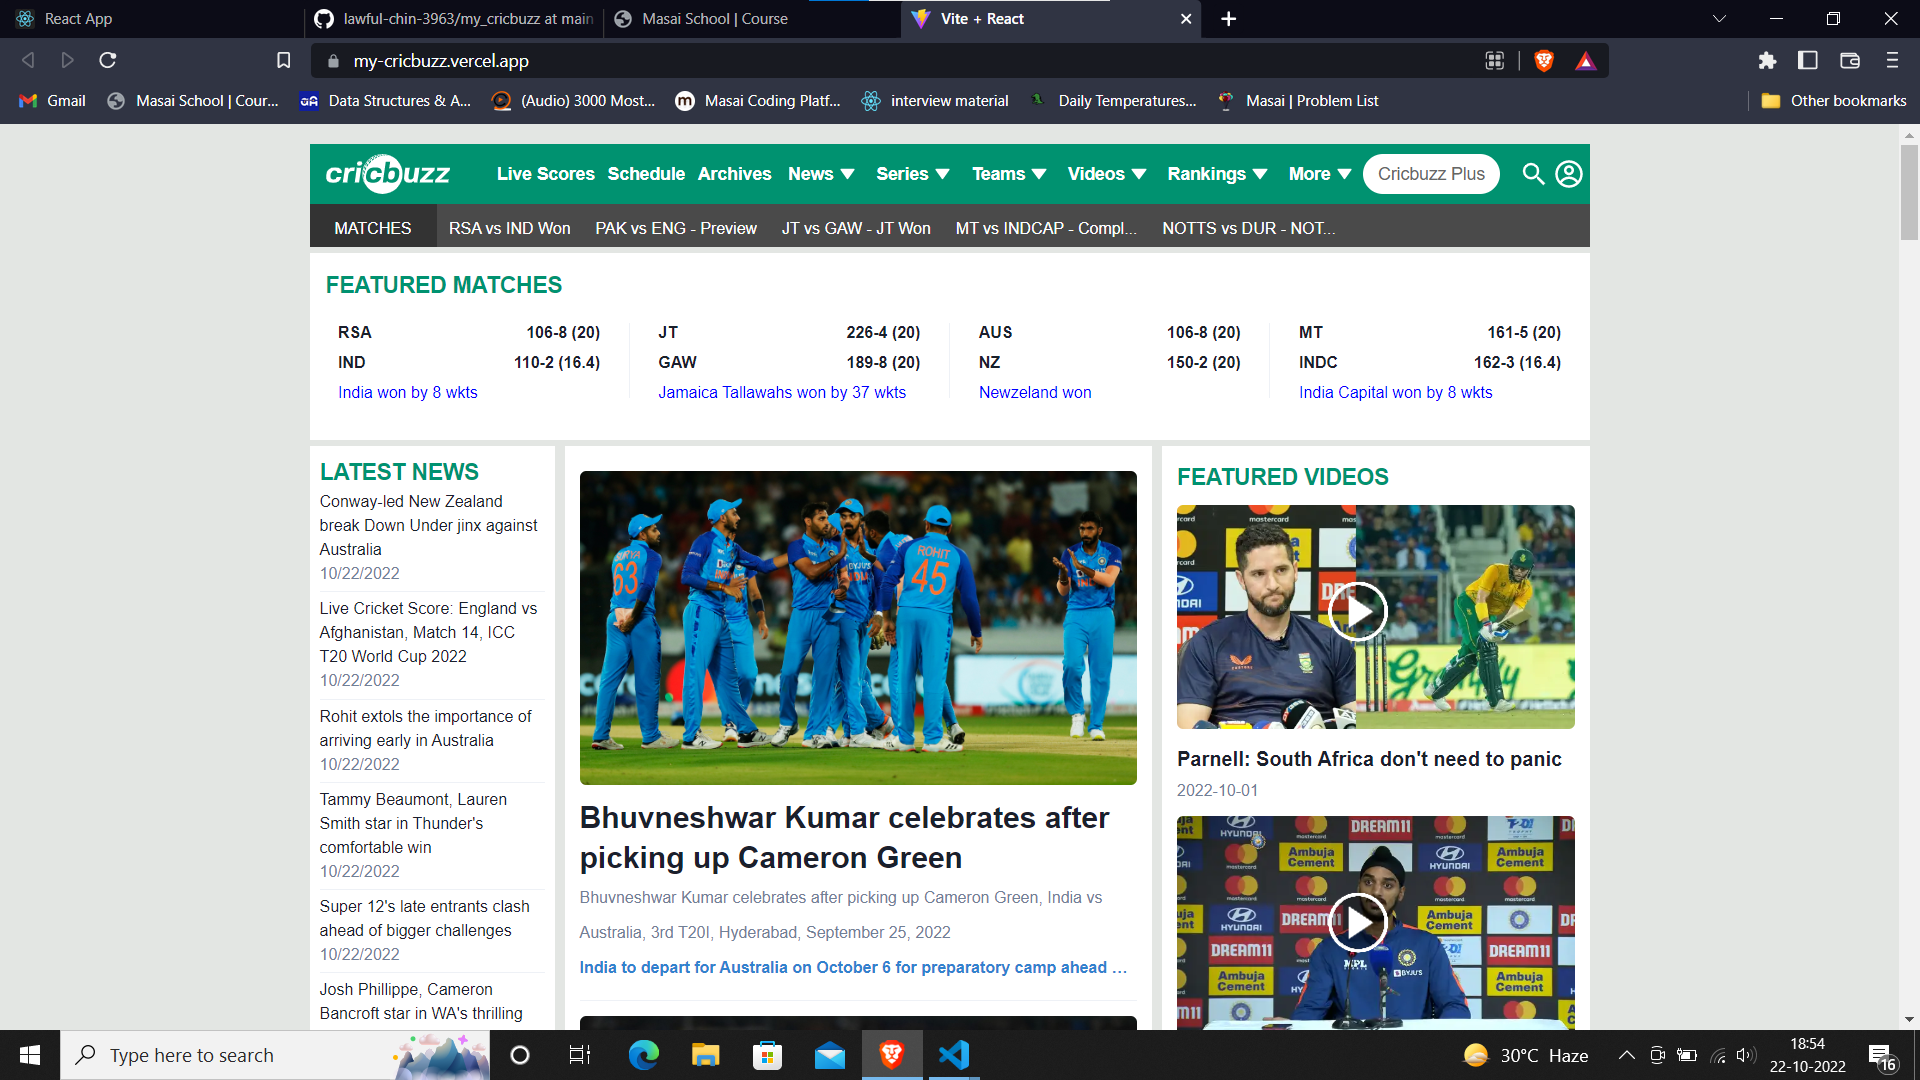This screenshot has height=1080, width=1920.
Task: Reload the page
Action: pos(108,61)
